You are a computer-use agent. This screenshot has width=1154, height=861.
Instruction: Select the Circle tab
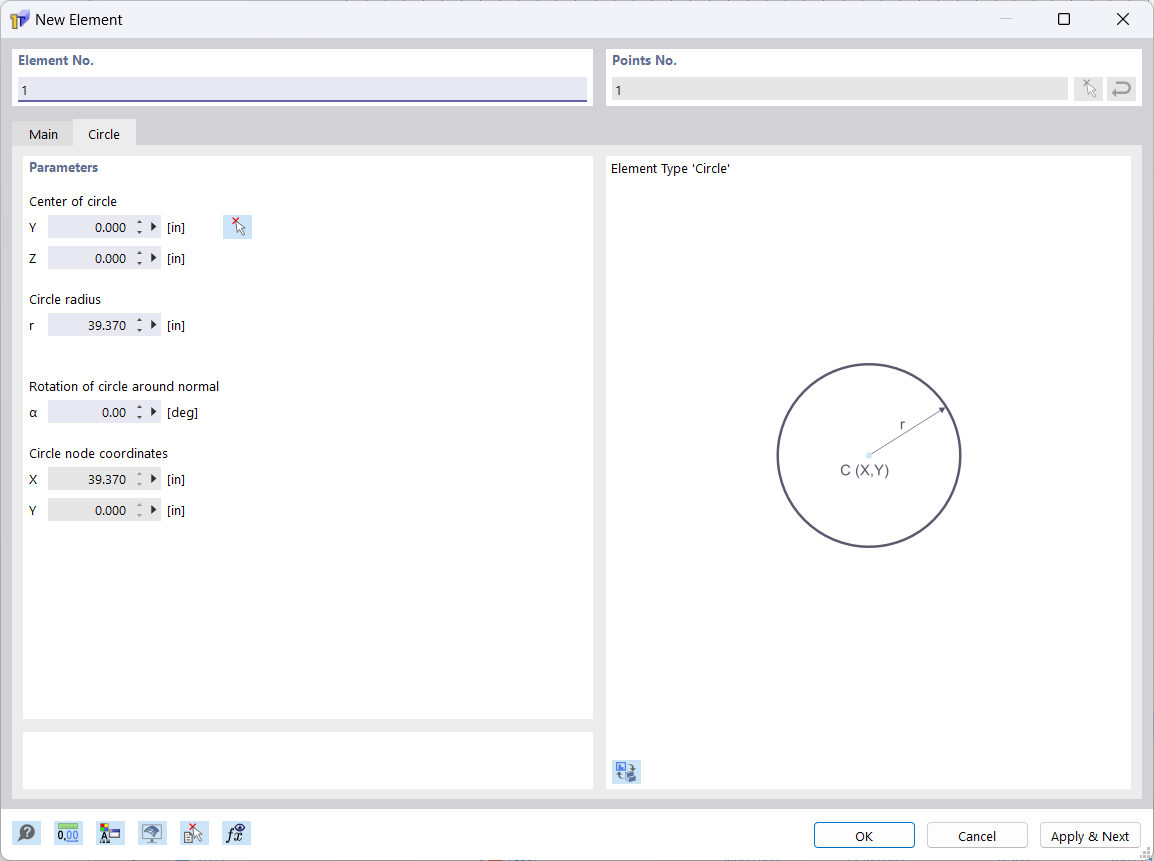click(103, 133)
